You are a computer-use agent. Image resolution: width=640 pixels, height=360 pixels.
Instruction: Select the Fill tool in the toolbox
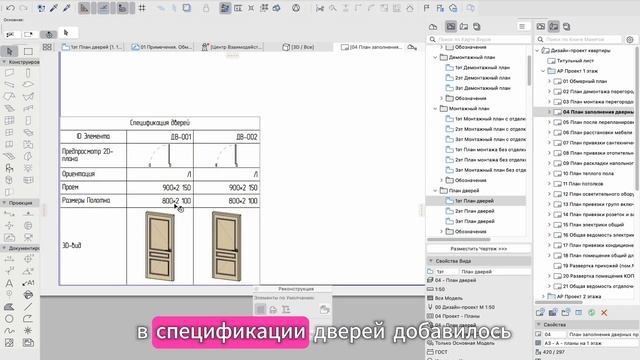coord(9,307)
